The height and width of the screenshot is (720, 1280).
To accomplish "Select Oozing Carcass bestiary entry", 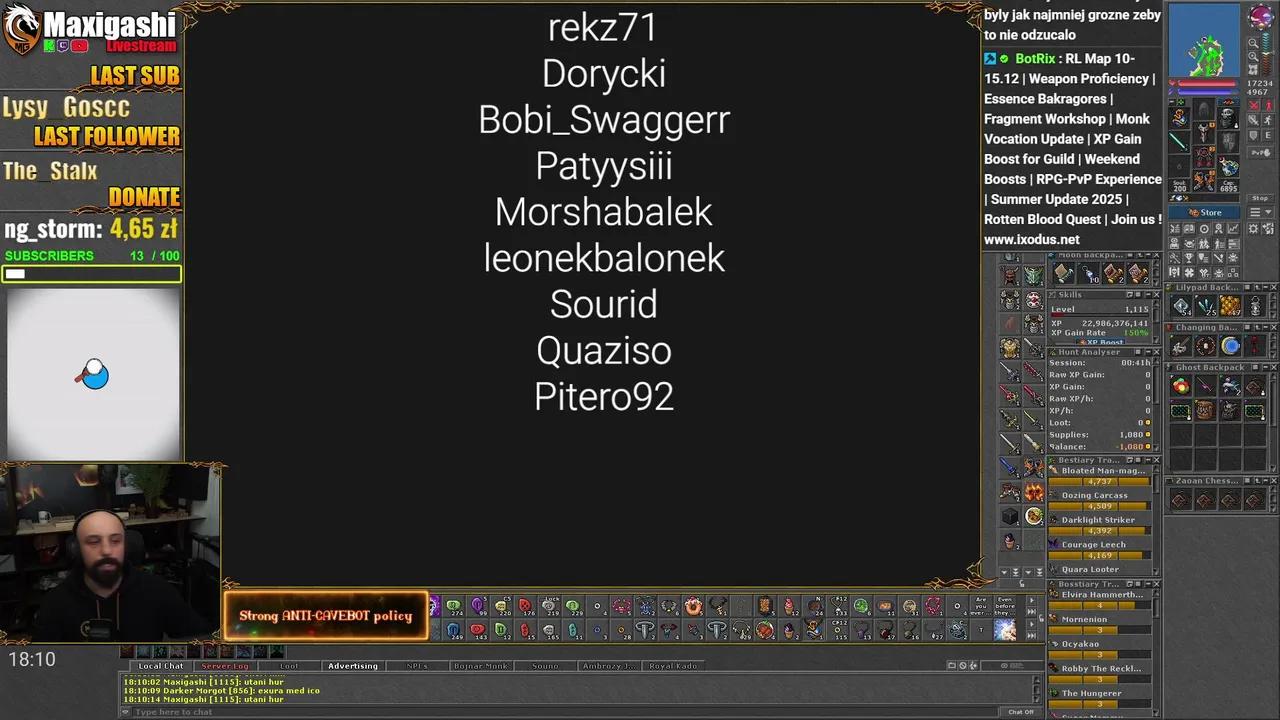I will pos(1100,500).
